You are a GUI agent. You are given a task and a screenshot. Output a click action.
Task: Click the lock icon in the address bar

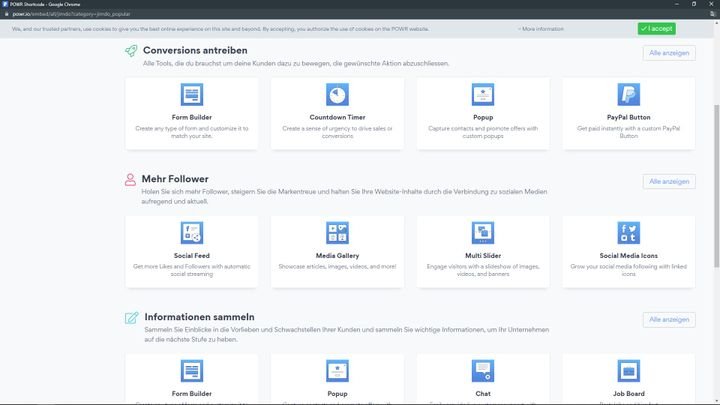[6, 14]
